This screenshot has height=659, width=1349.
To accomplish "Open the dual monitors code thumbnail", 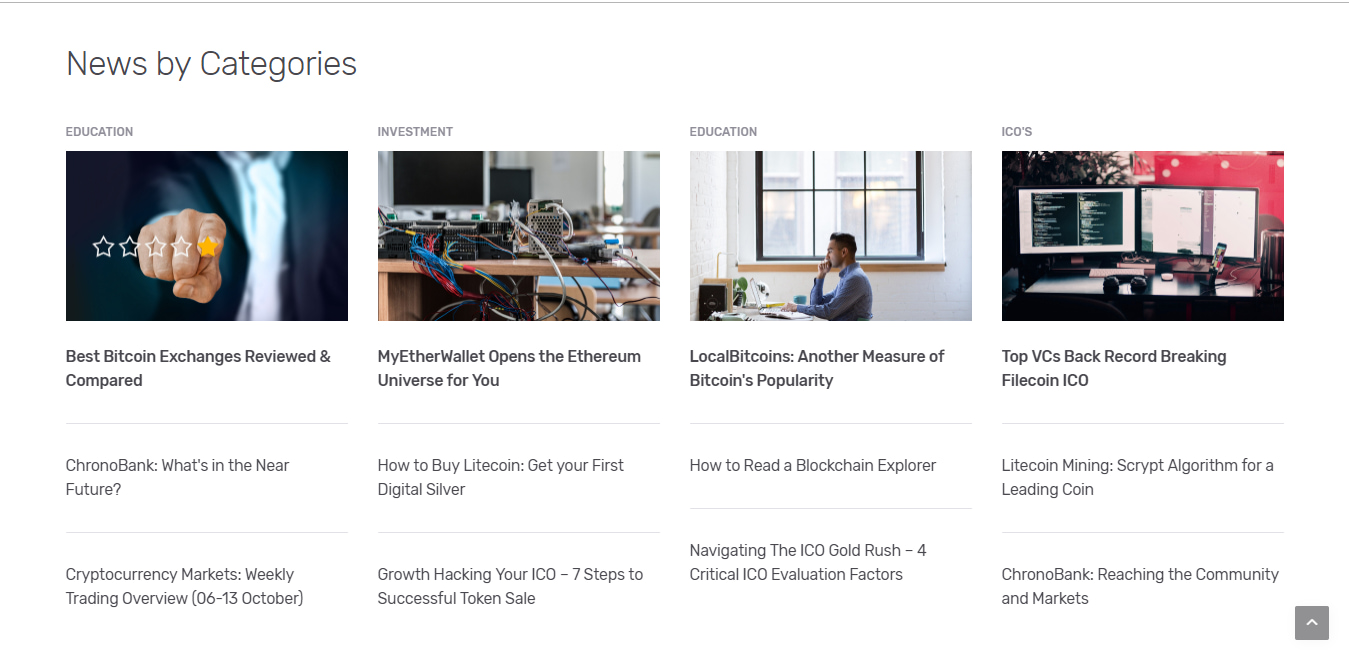I will click(1142, 236).
